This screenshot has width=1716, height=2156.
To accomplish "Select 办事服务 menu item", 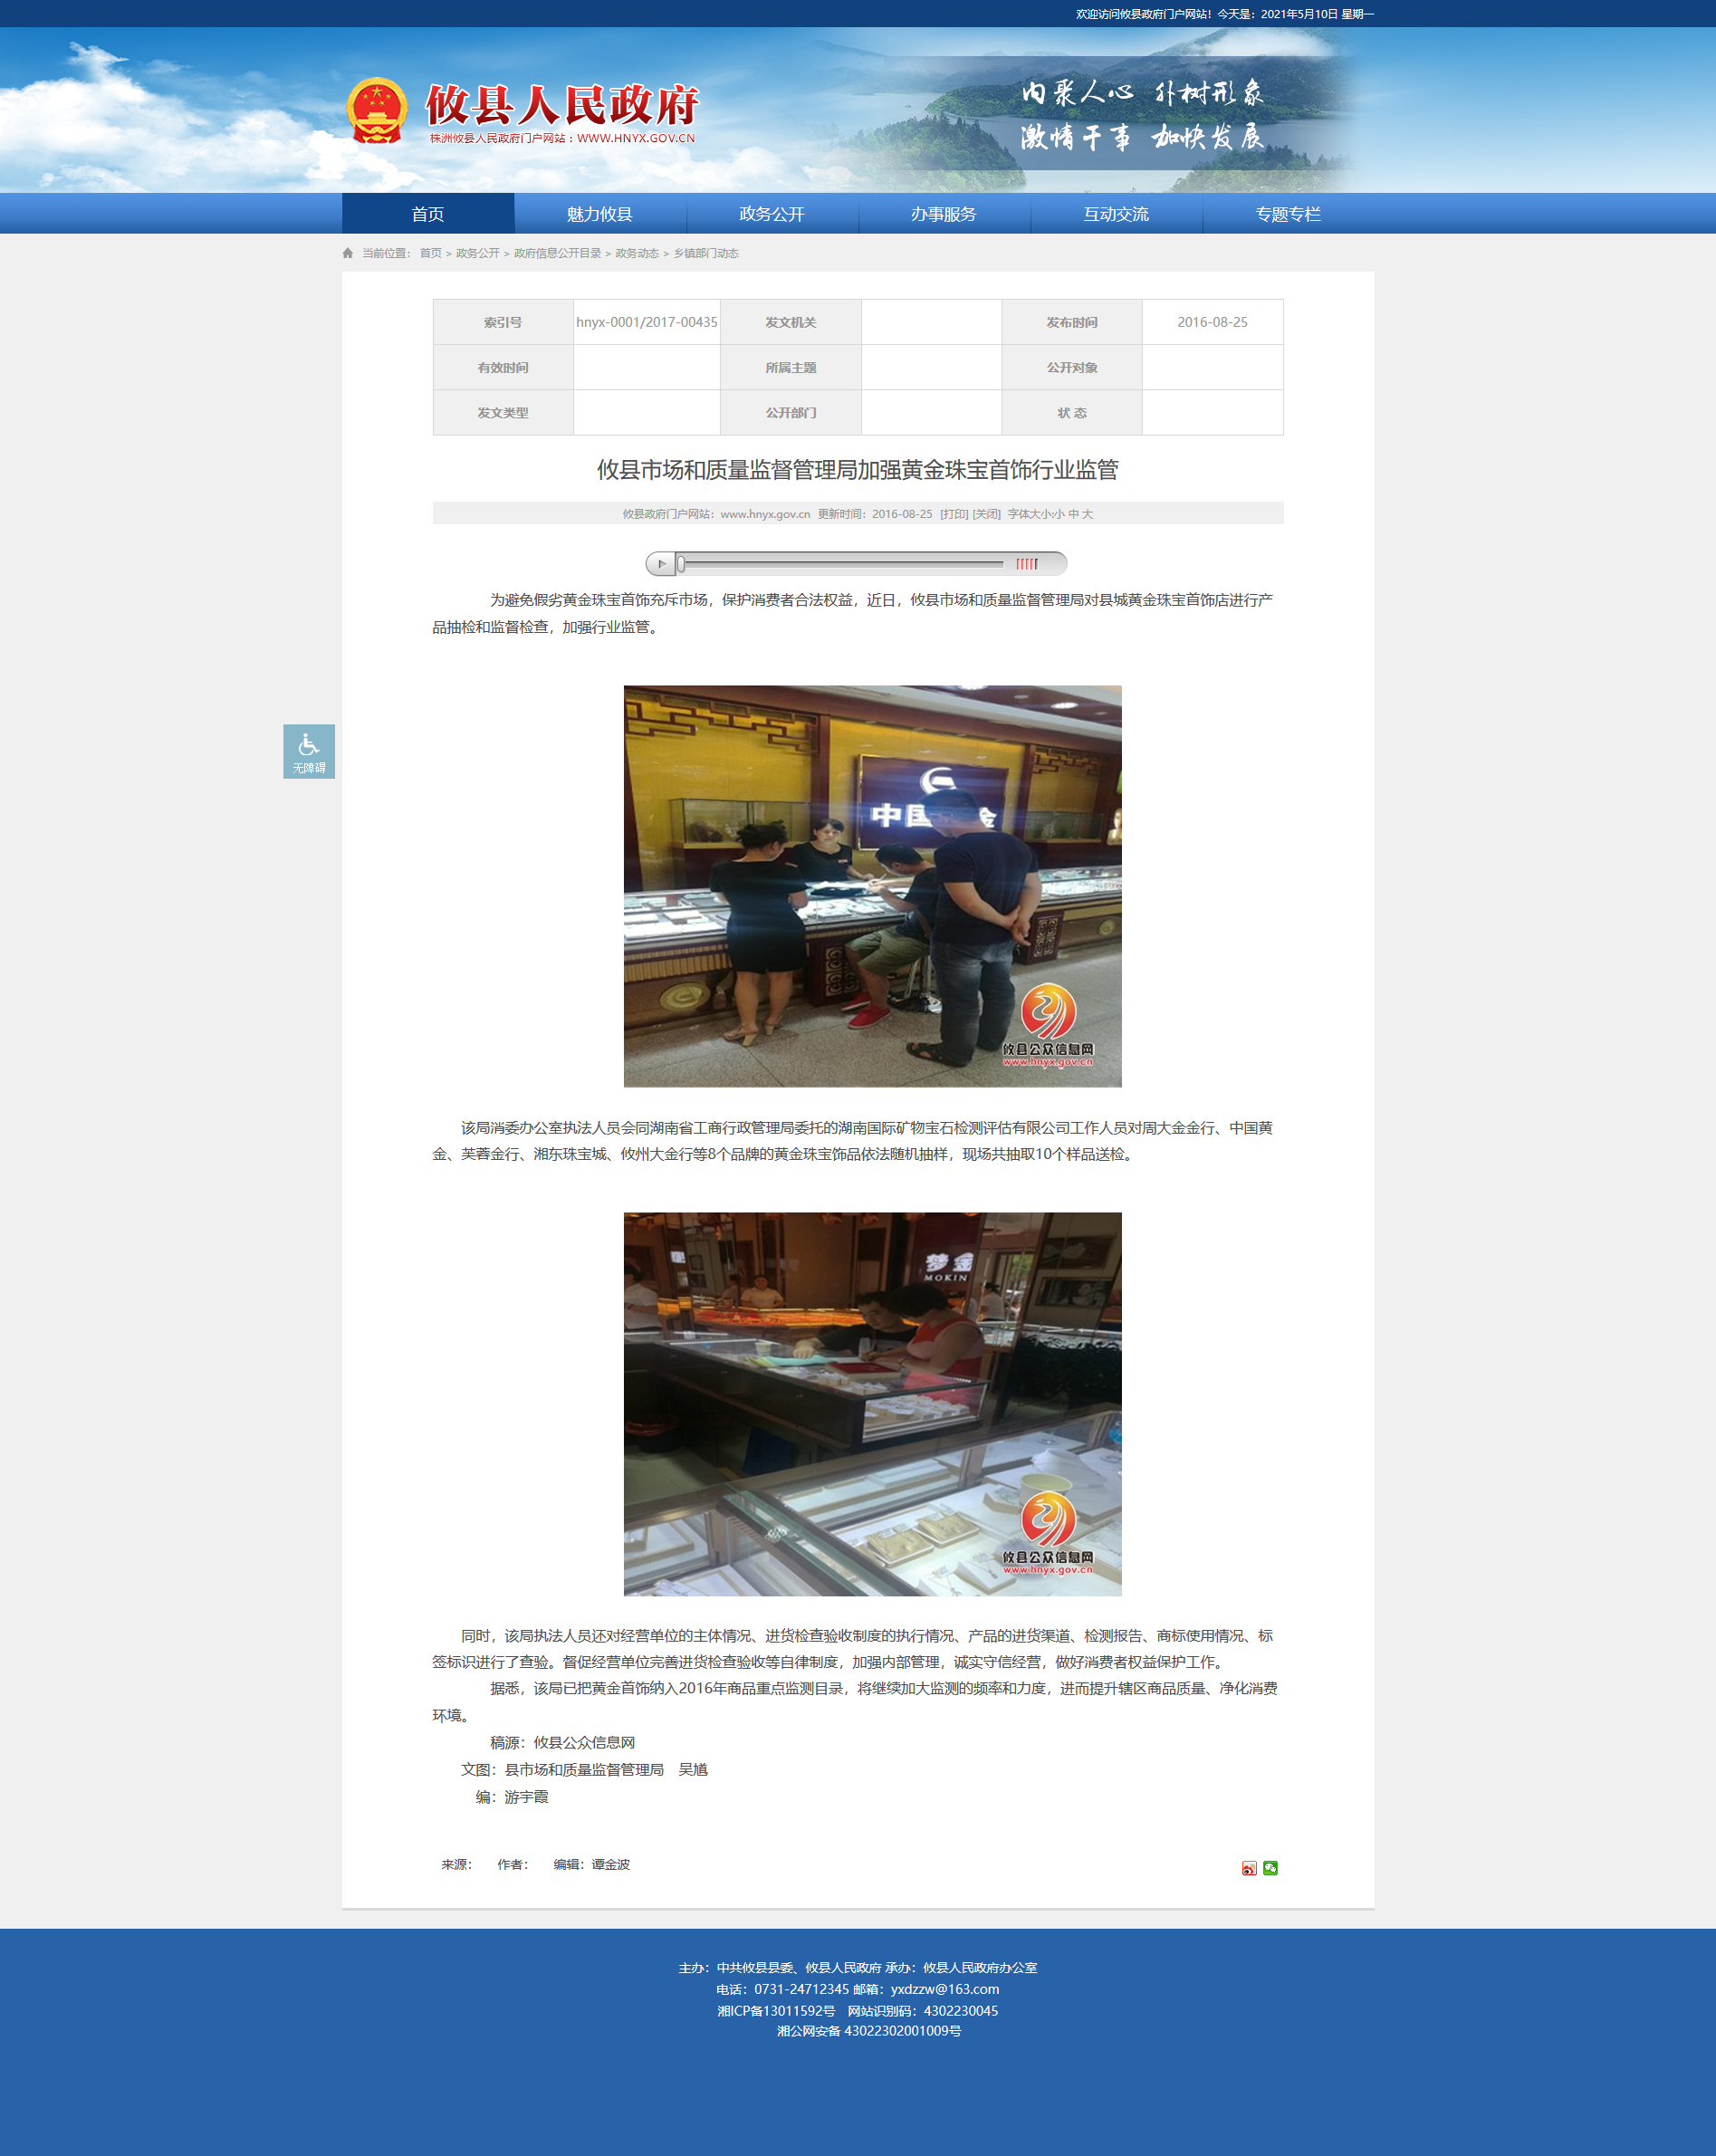I will pos(944,214).
